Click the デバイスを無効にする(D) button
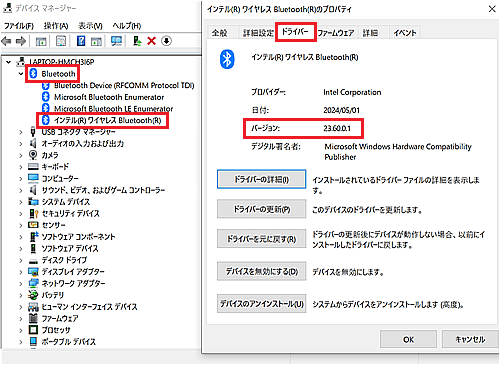500x365 pixels. click(x=261, y=271)
